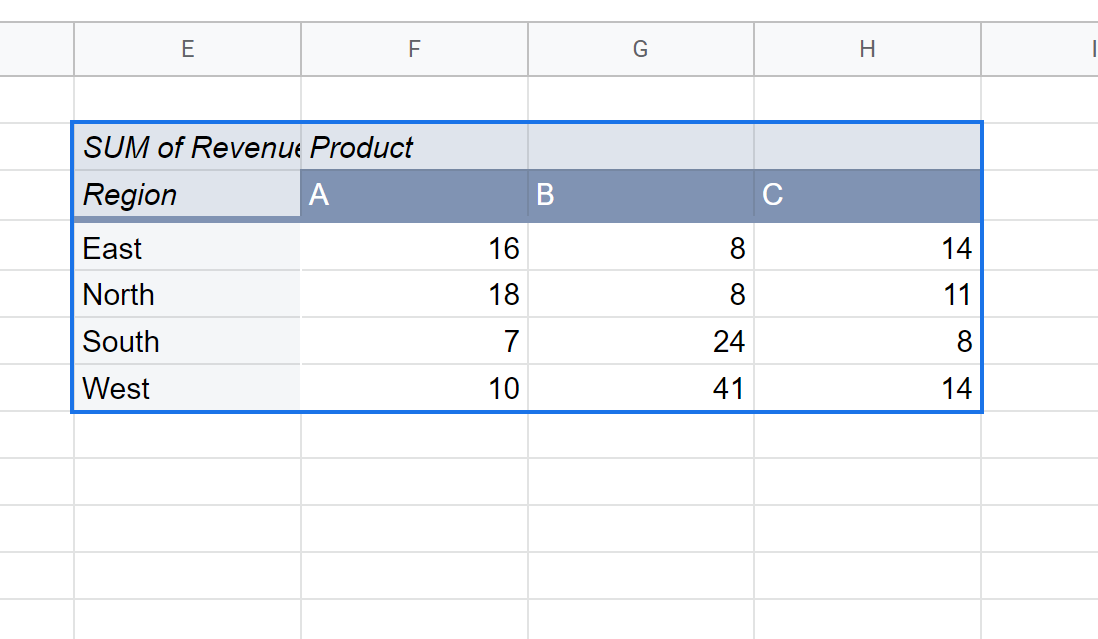This screenshot has width=1098, height=639.
Task: Click the Product header cell
Action: tap(415, 147)
